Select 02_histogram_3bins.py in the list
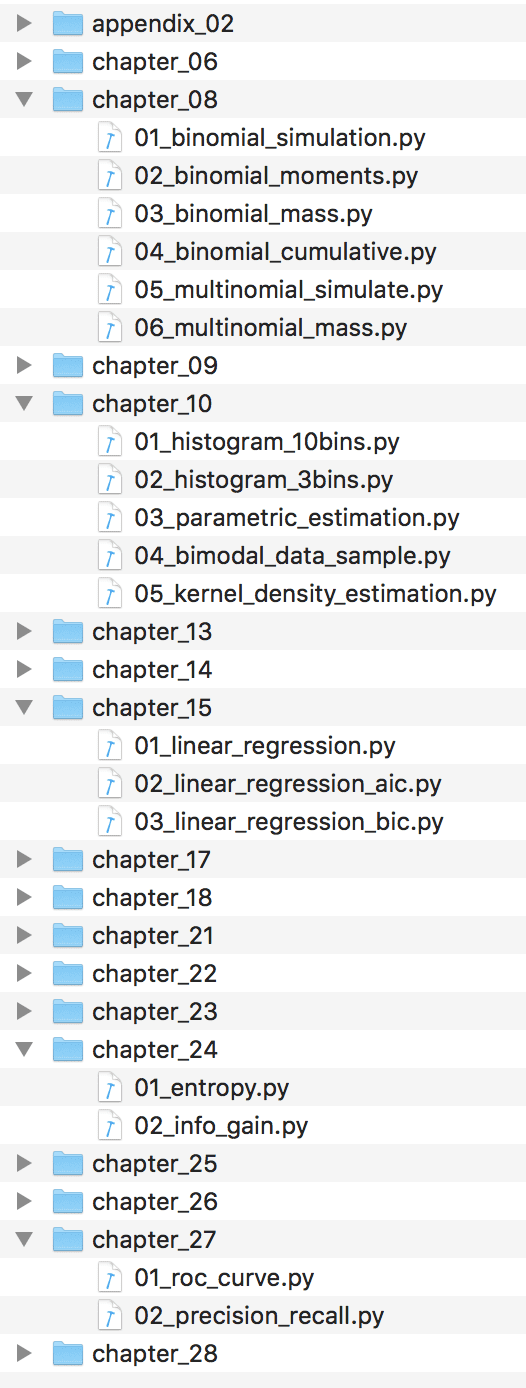The width and height of the screenshot is (526, 1388). (x=263, y=480)
